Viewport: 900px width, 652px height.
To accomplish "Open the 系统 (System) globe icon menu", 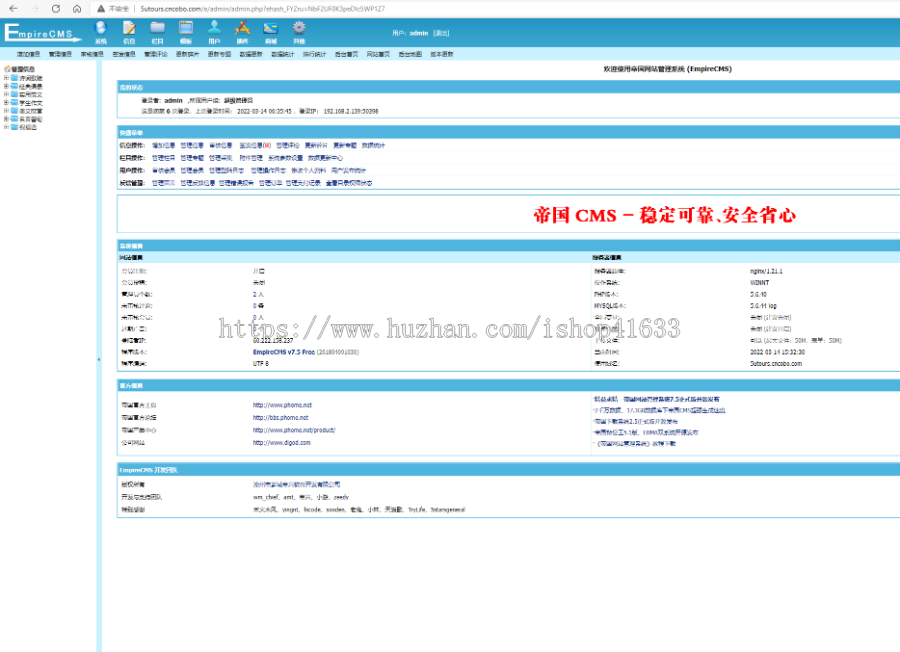I will point(100,32).
